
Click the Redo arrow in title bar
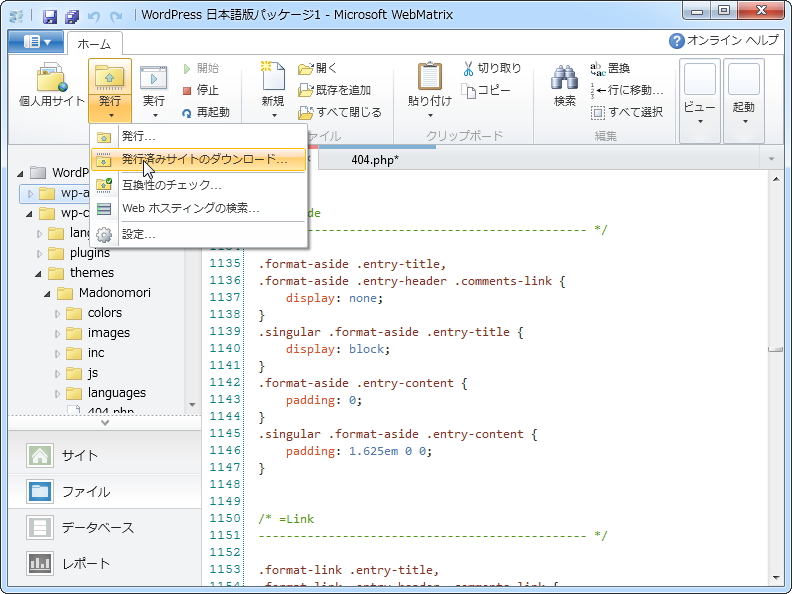(116, 16)
